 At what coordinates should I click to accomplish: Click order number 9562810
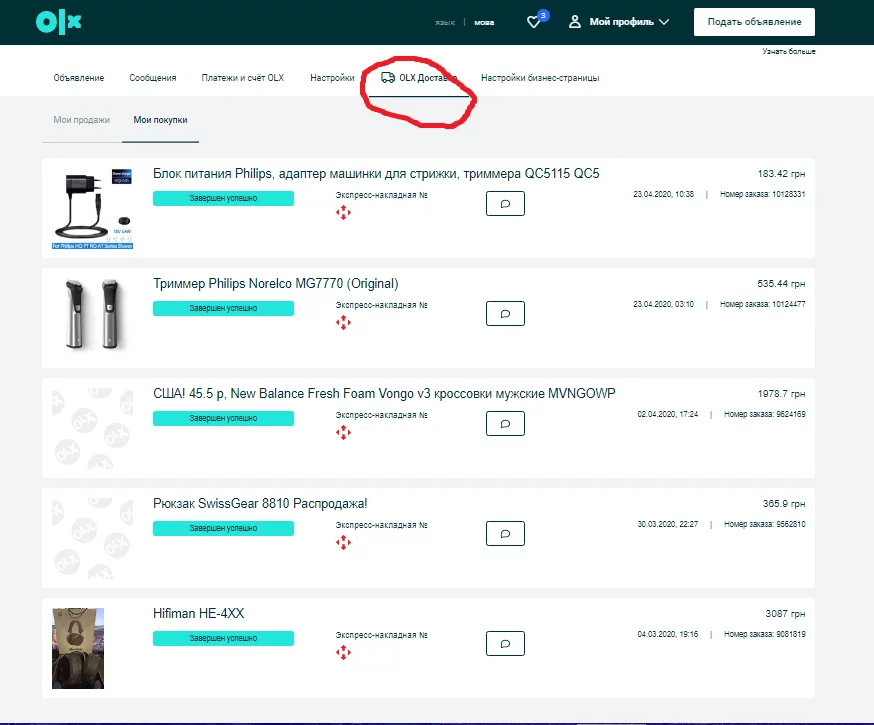[765, 524]
